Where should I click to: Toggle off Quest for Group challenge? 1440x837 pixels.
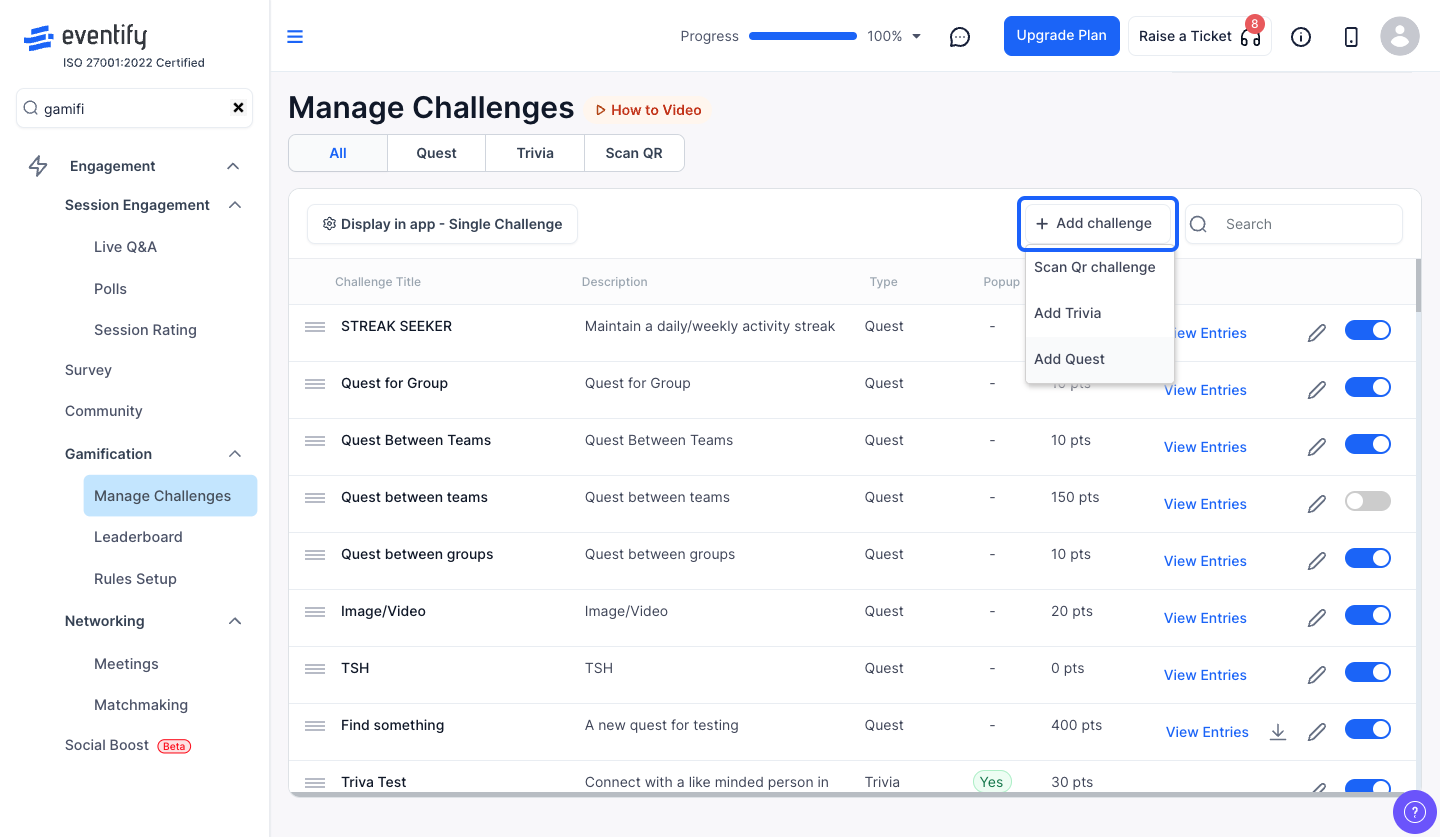click(1368, 387)
